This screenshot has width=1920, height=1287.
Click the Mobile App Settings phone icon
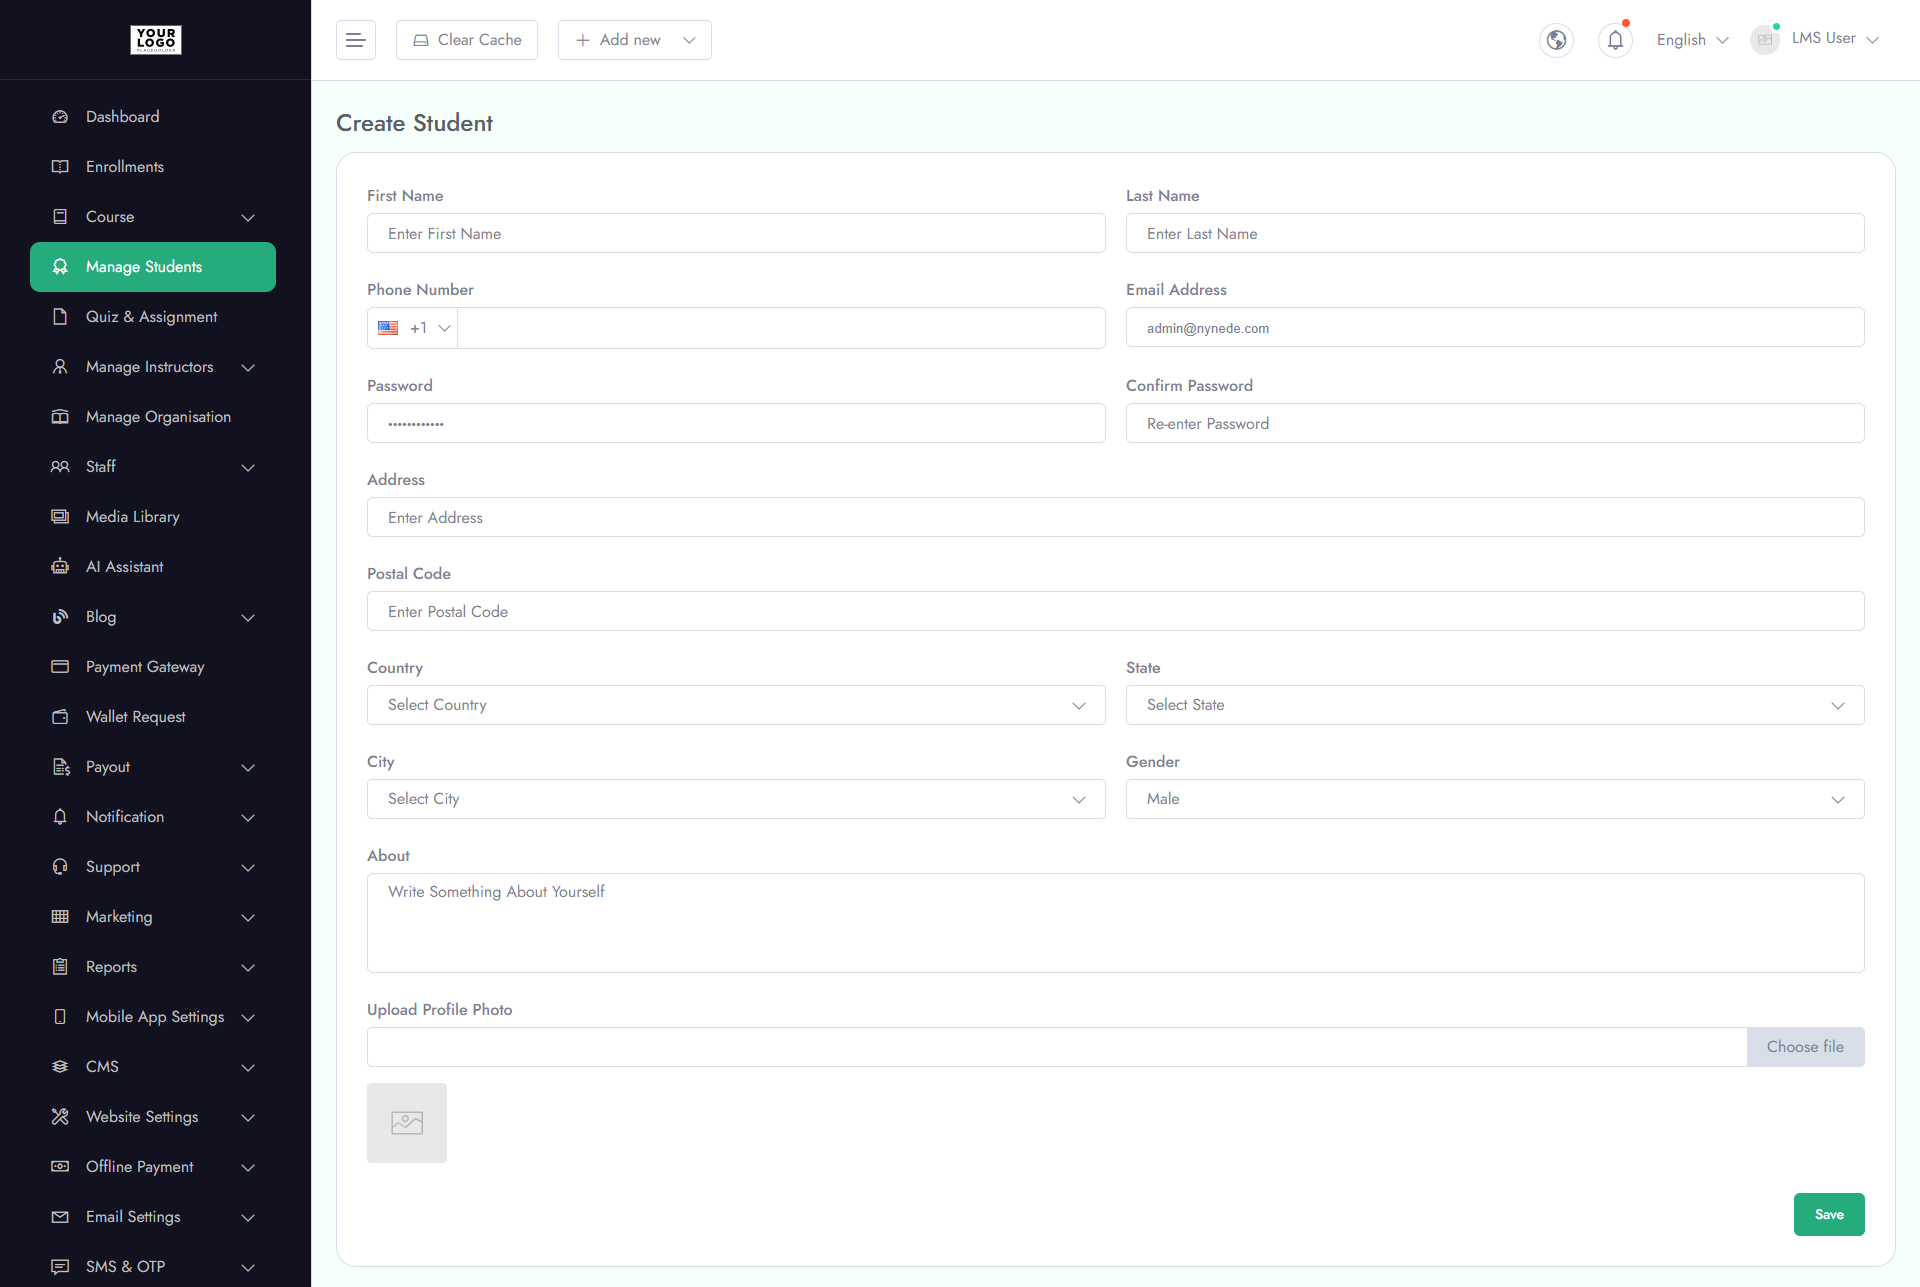point(60,1017)
